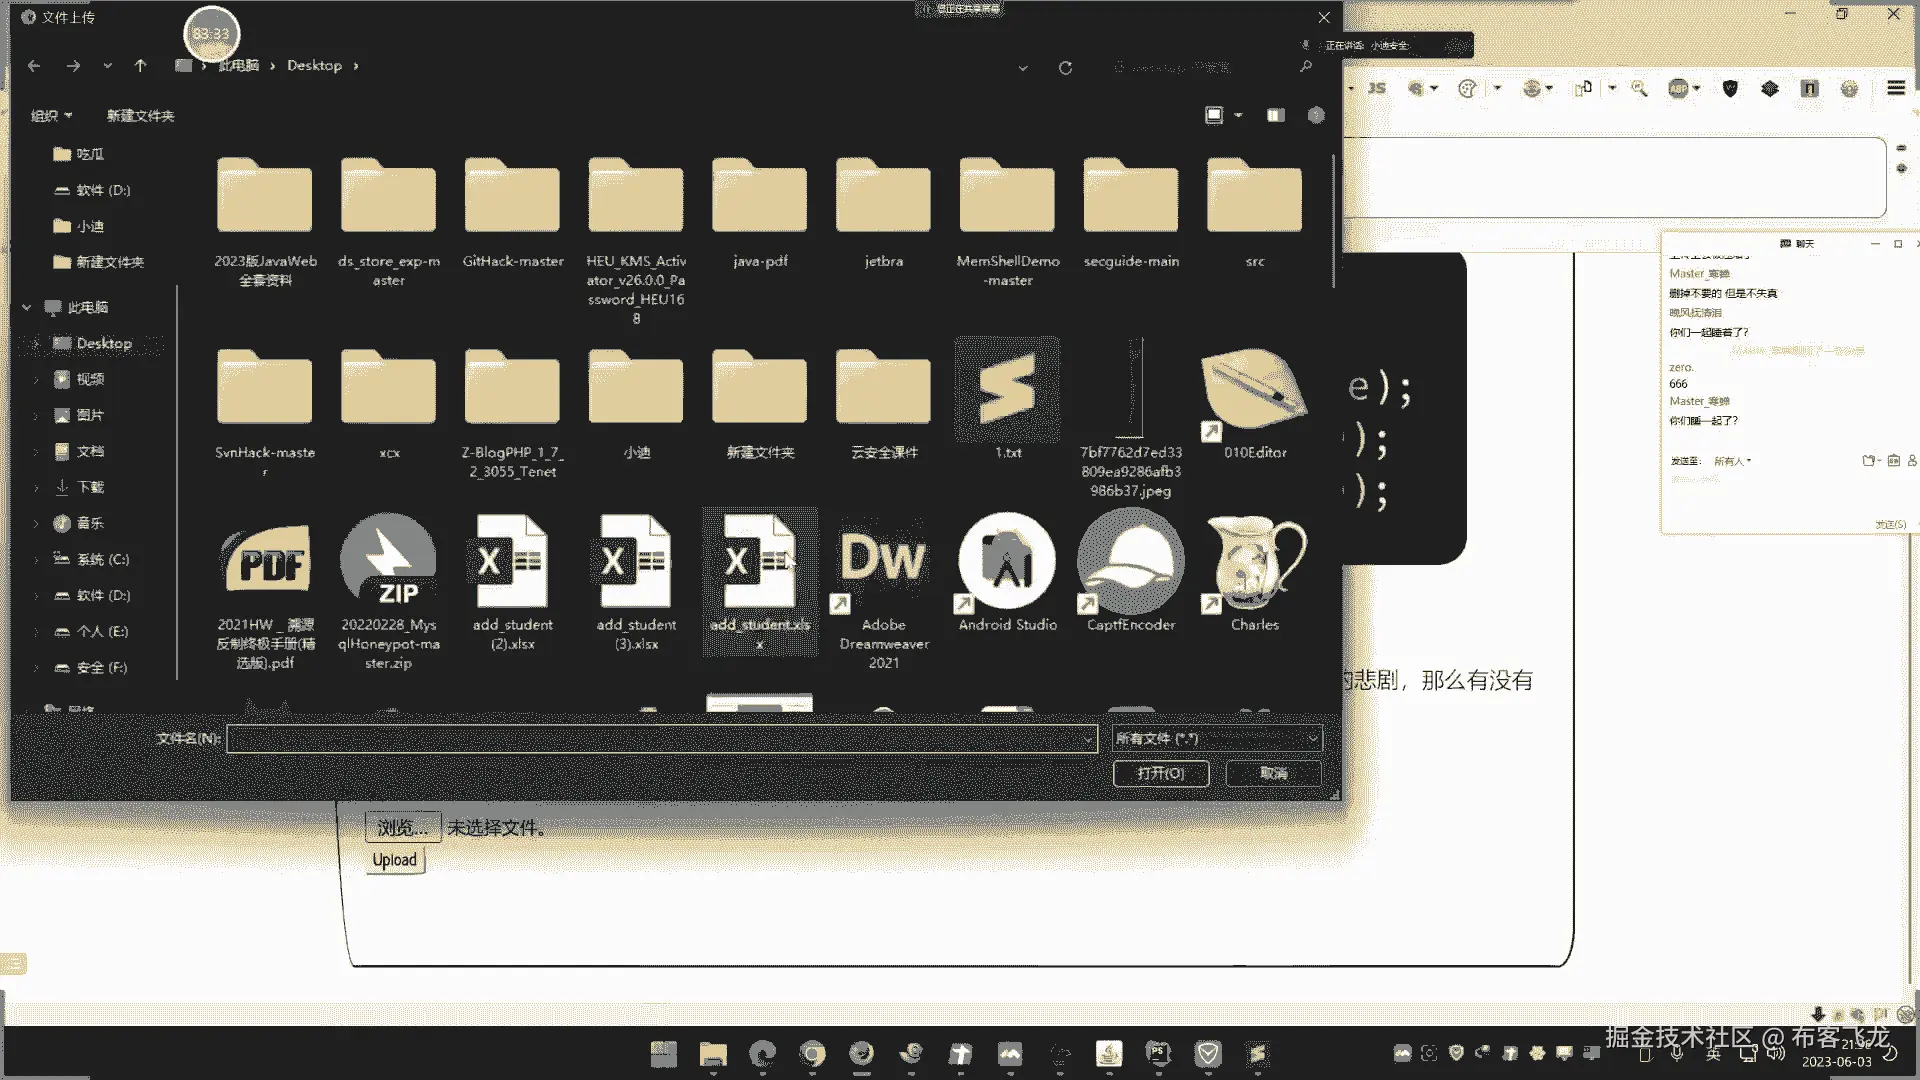Click the 打开(O) button
Screen dimensions: 1920x1080
pos(1160,773)
